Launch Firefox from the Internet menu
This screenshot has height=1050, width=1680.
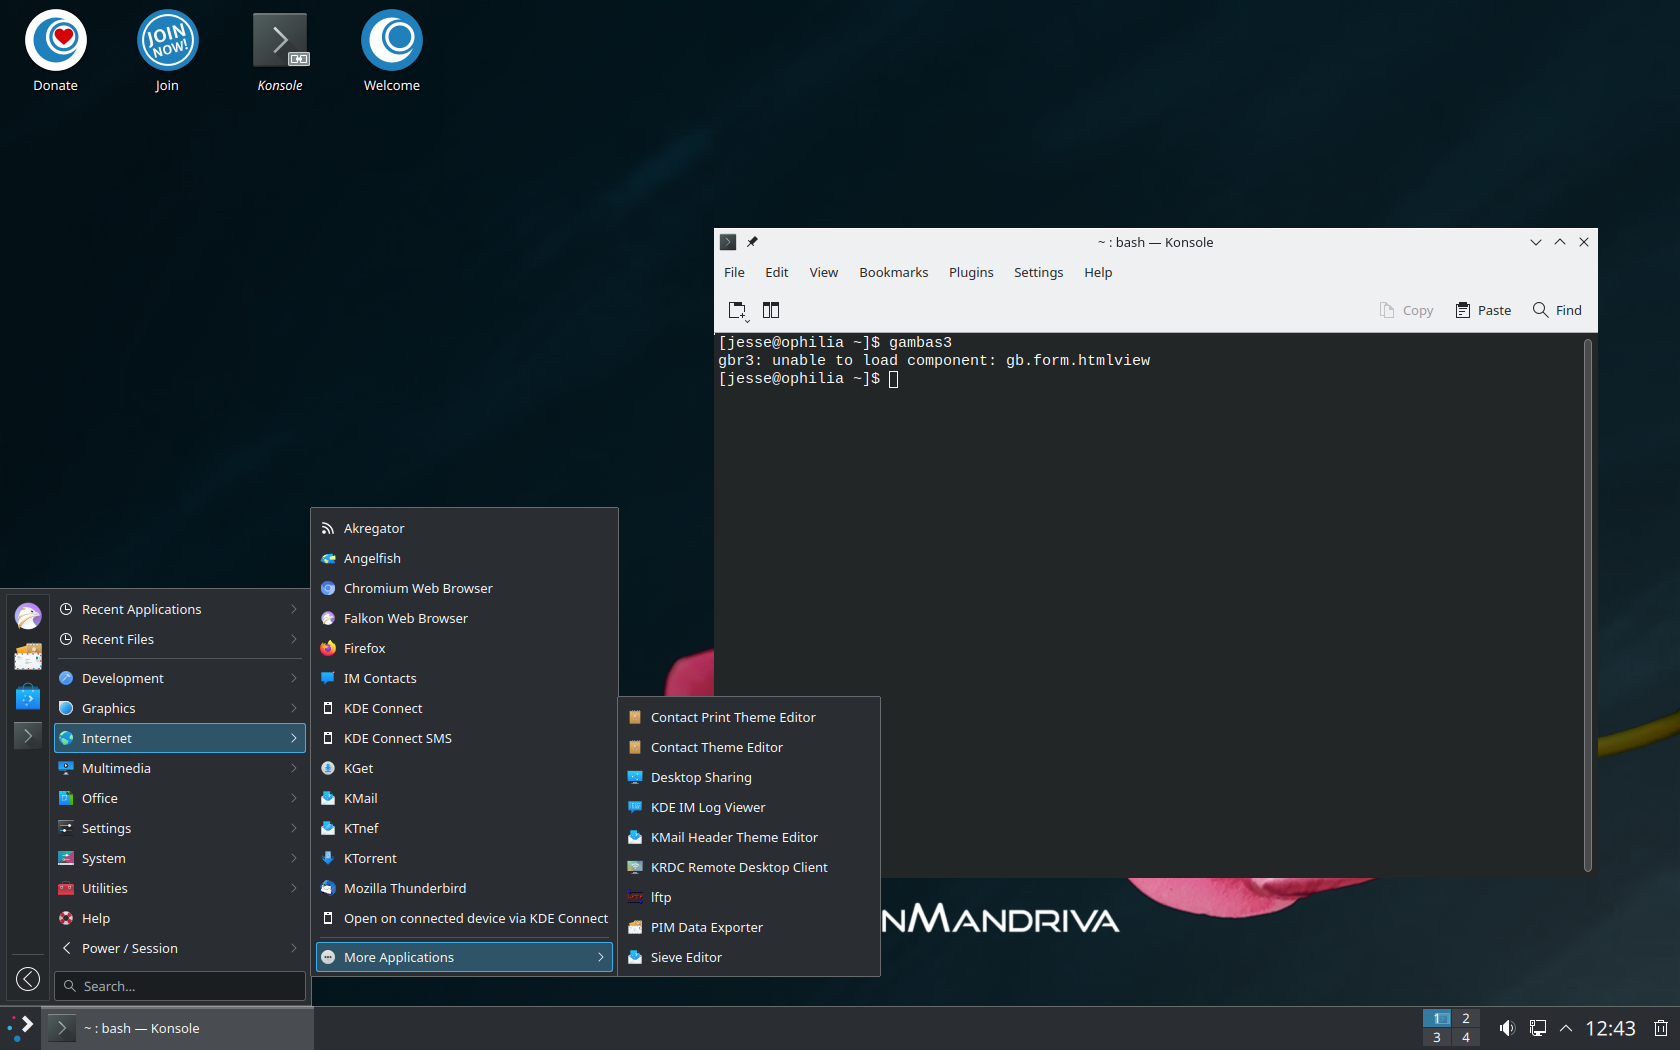pyautogui.click(x=465, y=648)
